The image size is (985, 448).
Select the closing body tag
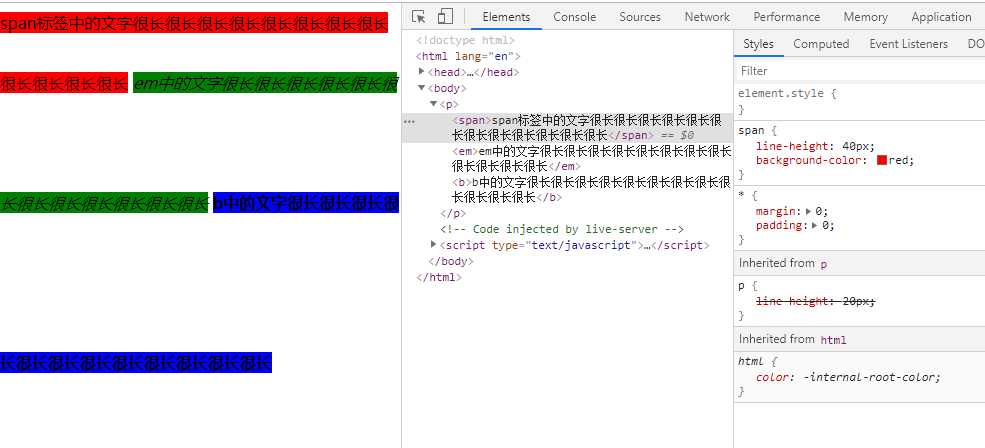pyautogui.click(x=450, y=261)
